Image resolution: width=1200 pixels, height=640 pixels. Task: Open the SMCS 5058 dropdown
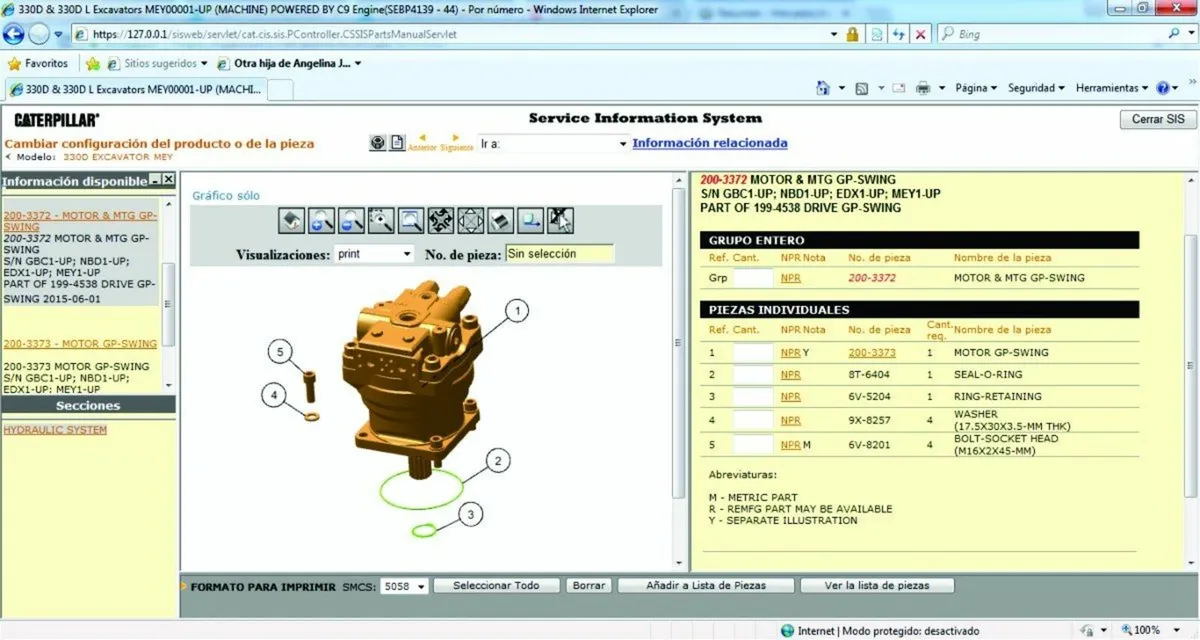click(x=421, y=586)
